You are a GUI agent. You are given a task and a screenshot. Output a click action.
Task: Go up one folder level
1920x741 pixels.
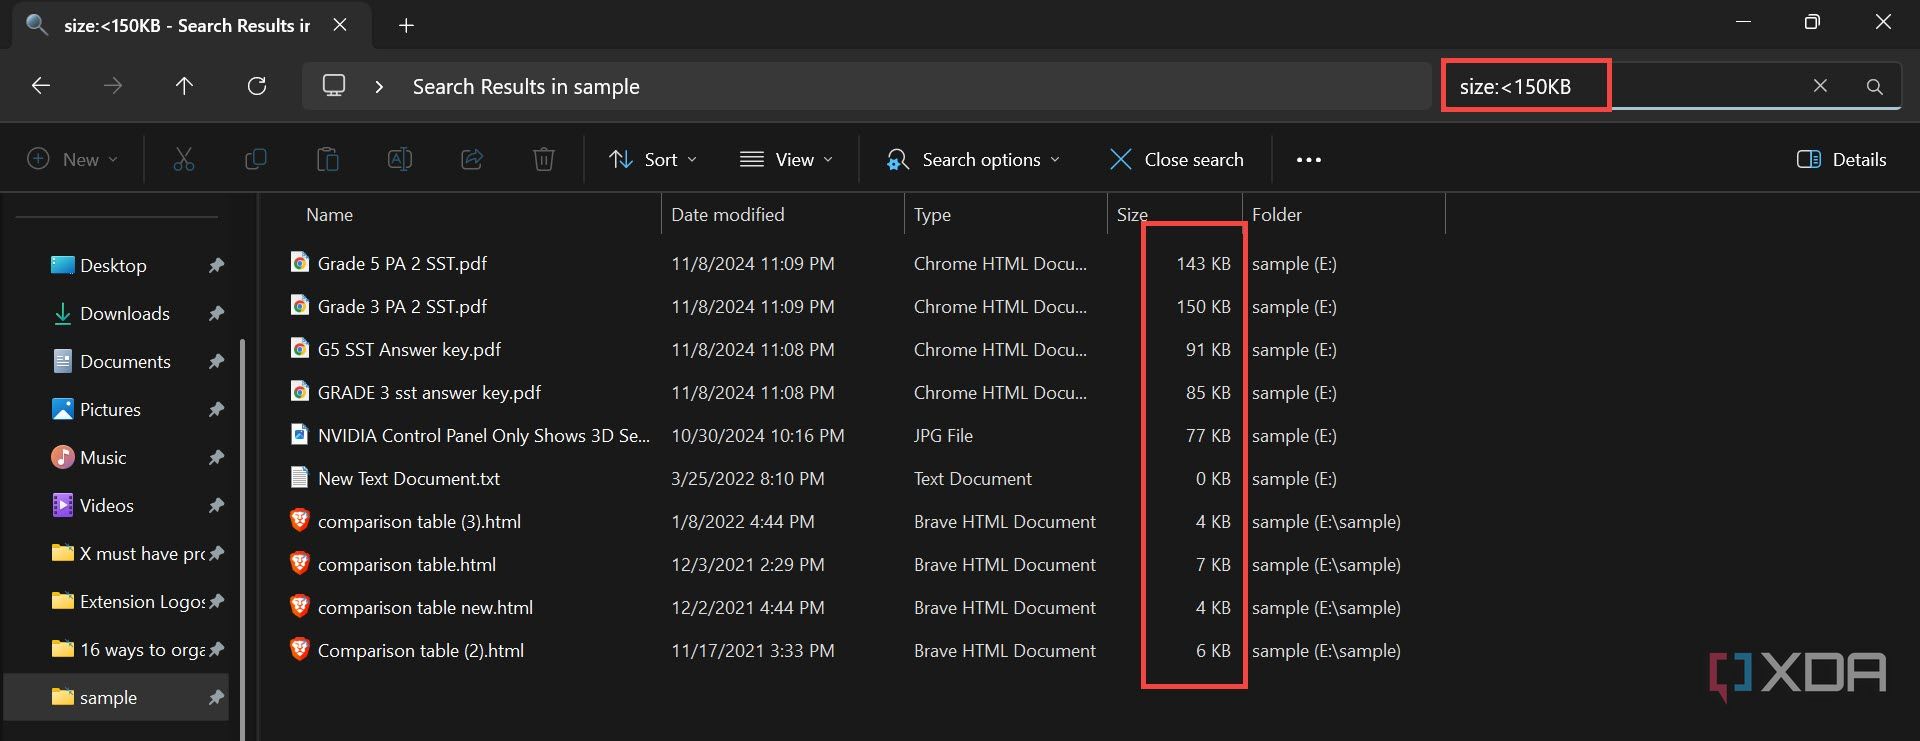click(x=184, y=86)
